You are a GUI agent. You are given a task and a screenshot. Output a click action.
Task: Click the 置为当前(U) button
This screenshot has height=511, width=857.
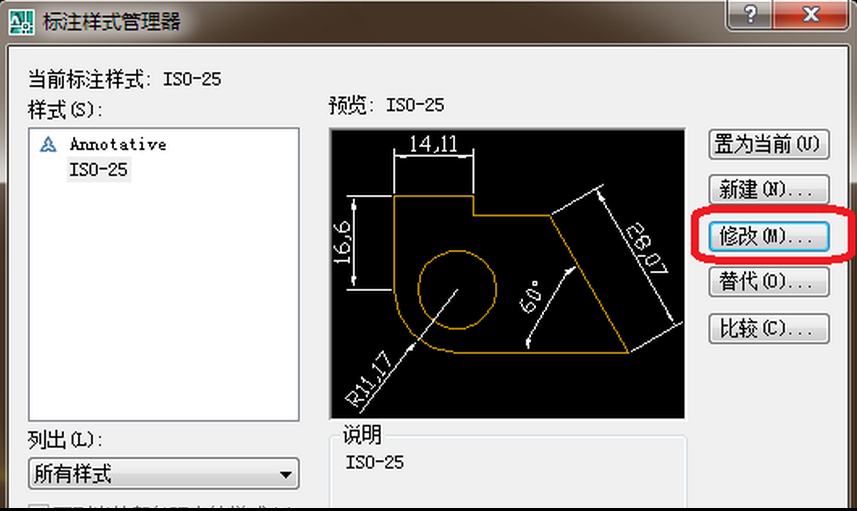click(x=768, y=144)
